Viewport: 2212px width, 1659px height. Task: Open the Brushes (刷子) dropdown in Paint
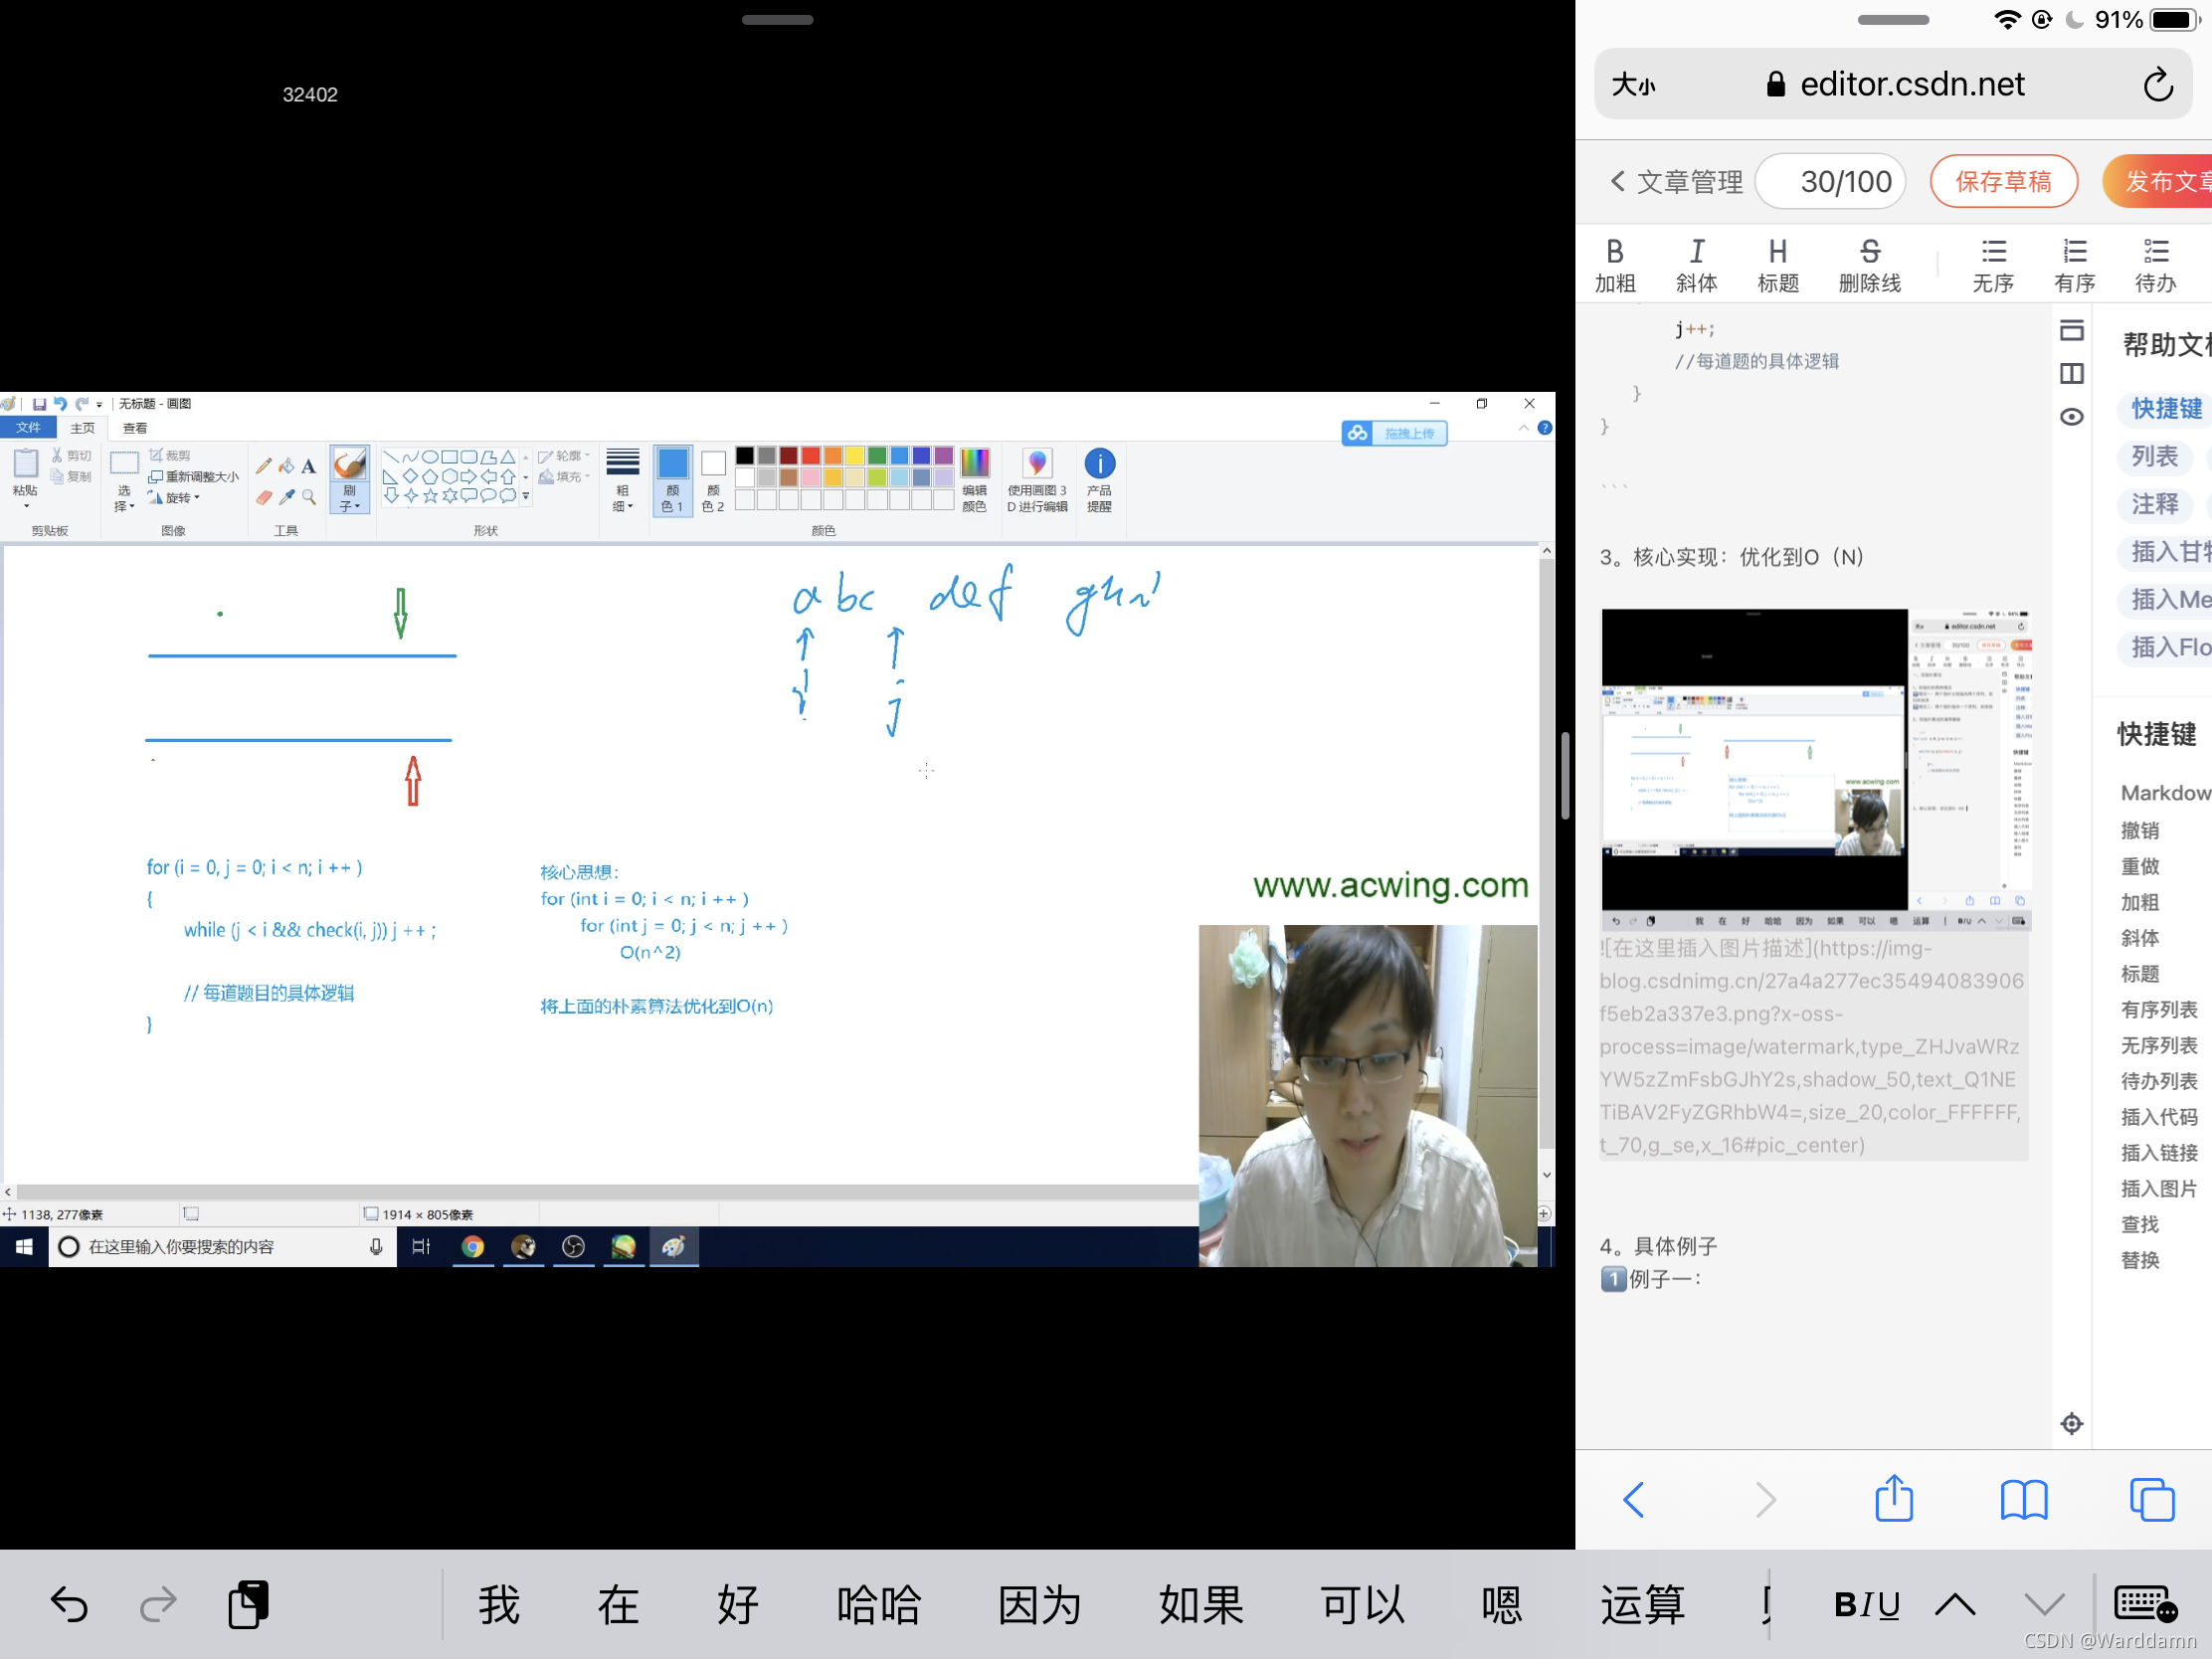tap(349, 499)
